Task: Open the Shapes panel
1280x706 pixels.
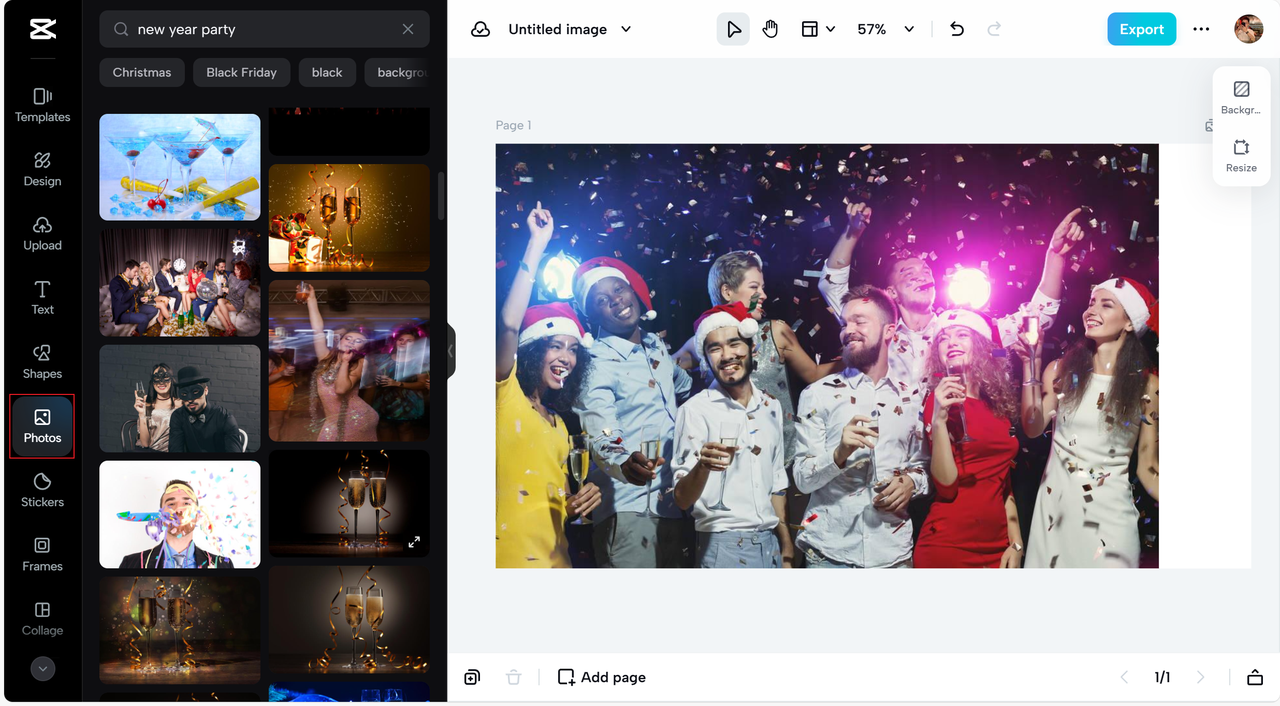Action: 42,361
